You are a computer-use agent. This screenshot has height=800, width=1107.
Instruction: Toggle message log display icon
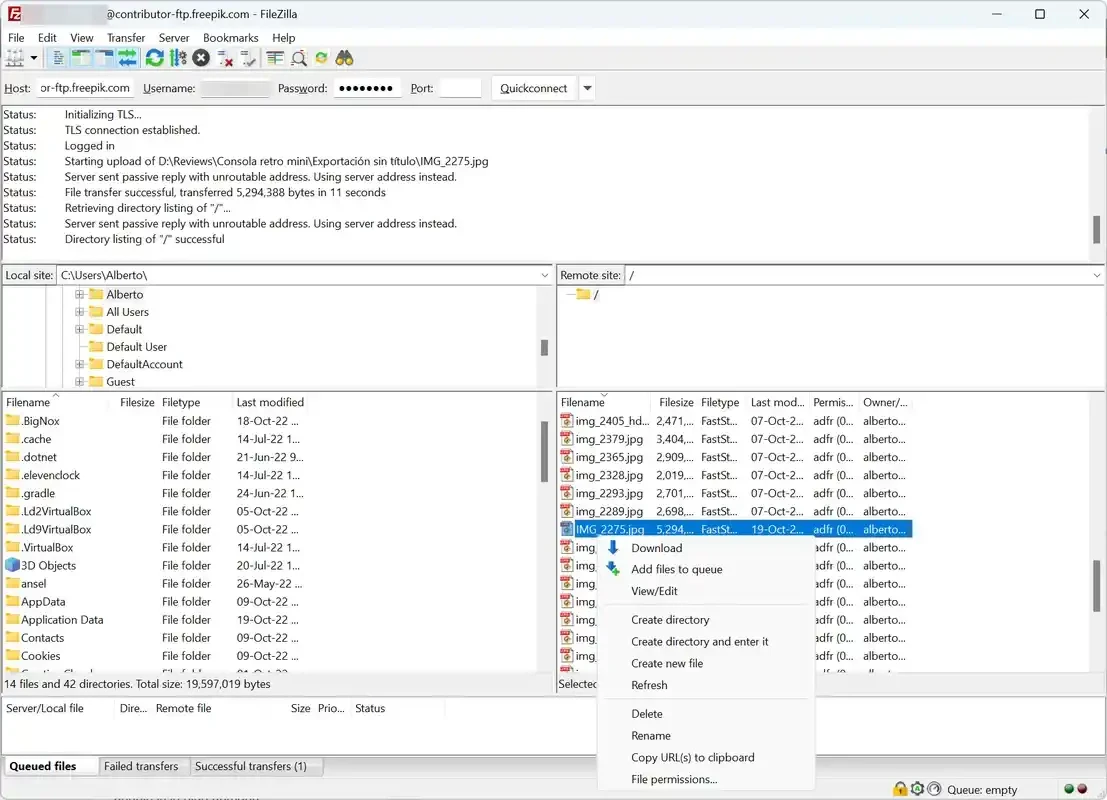[x=58, y=59]
